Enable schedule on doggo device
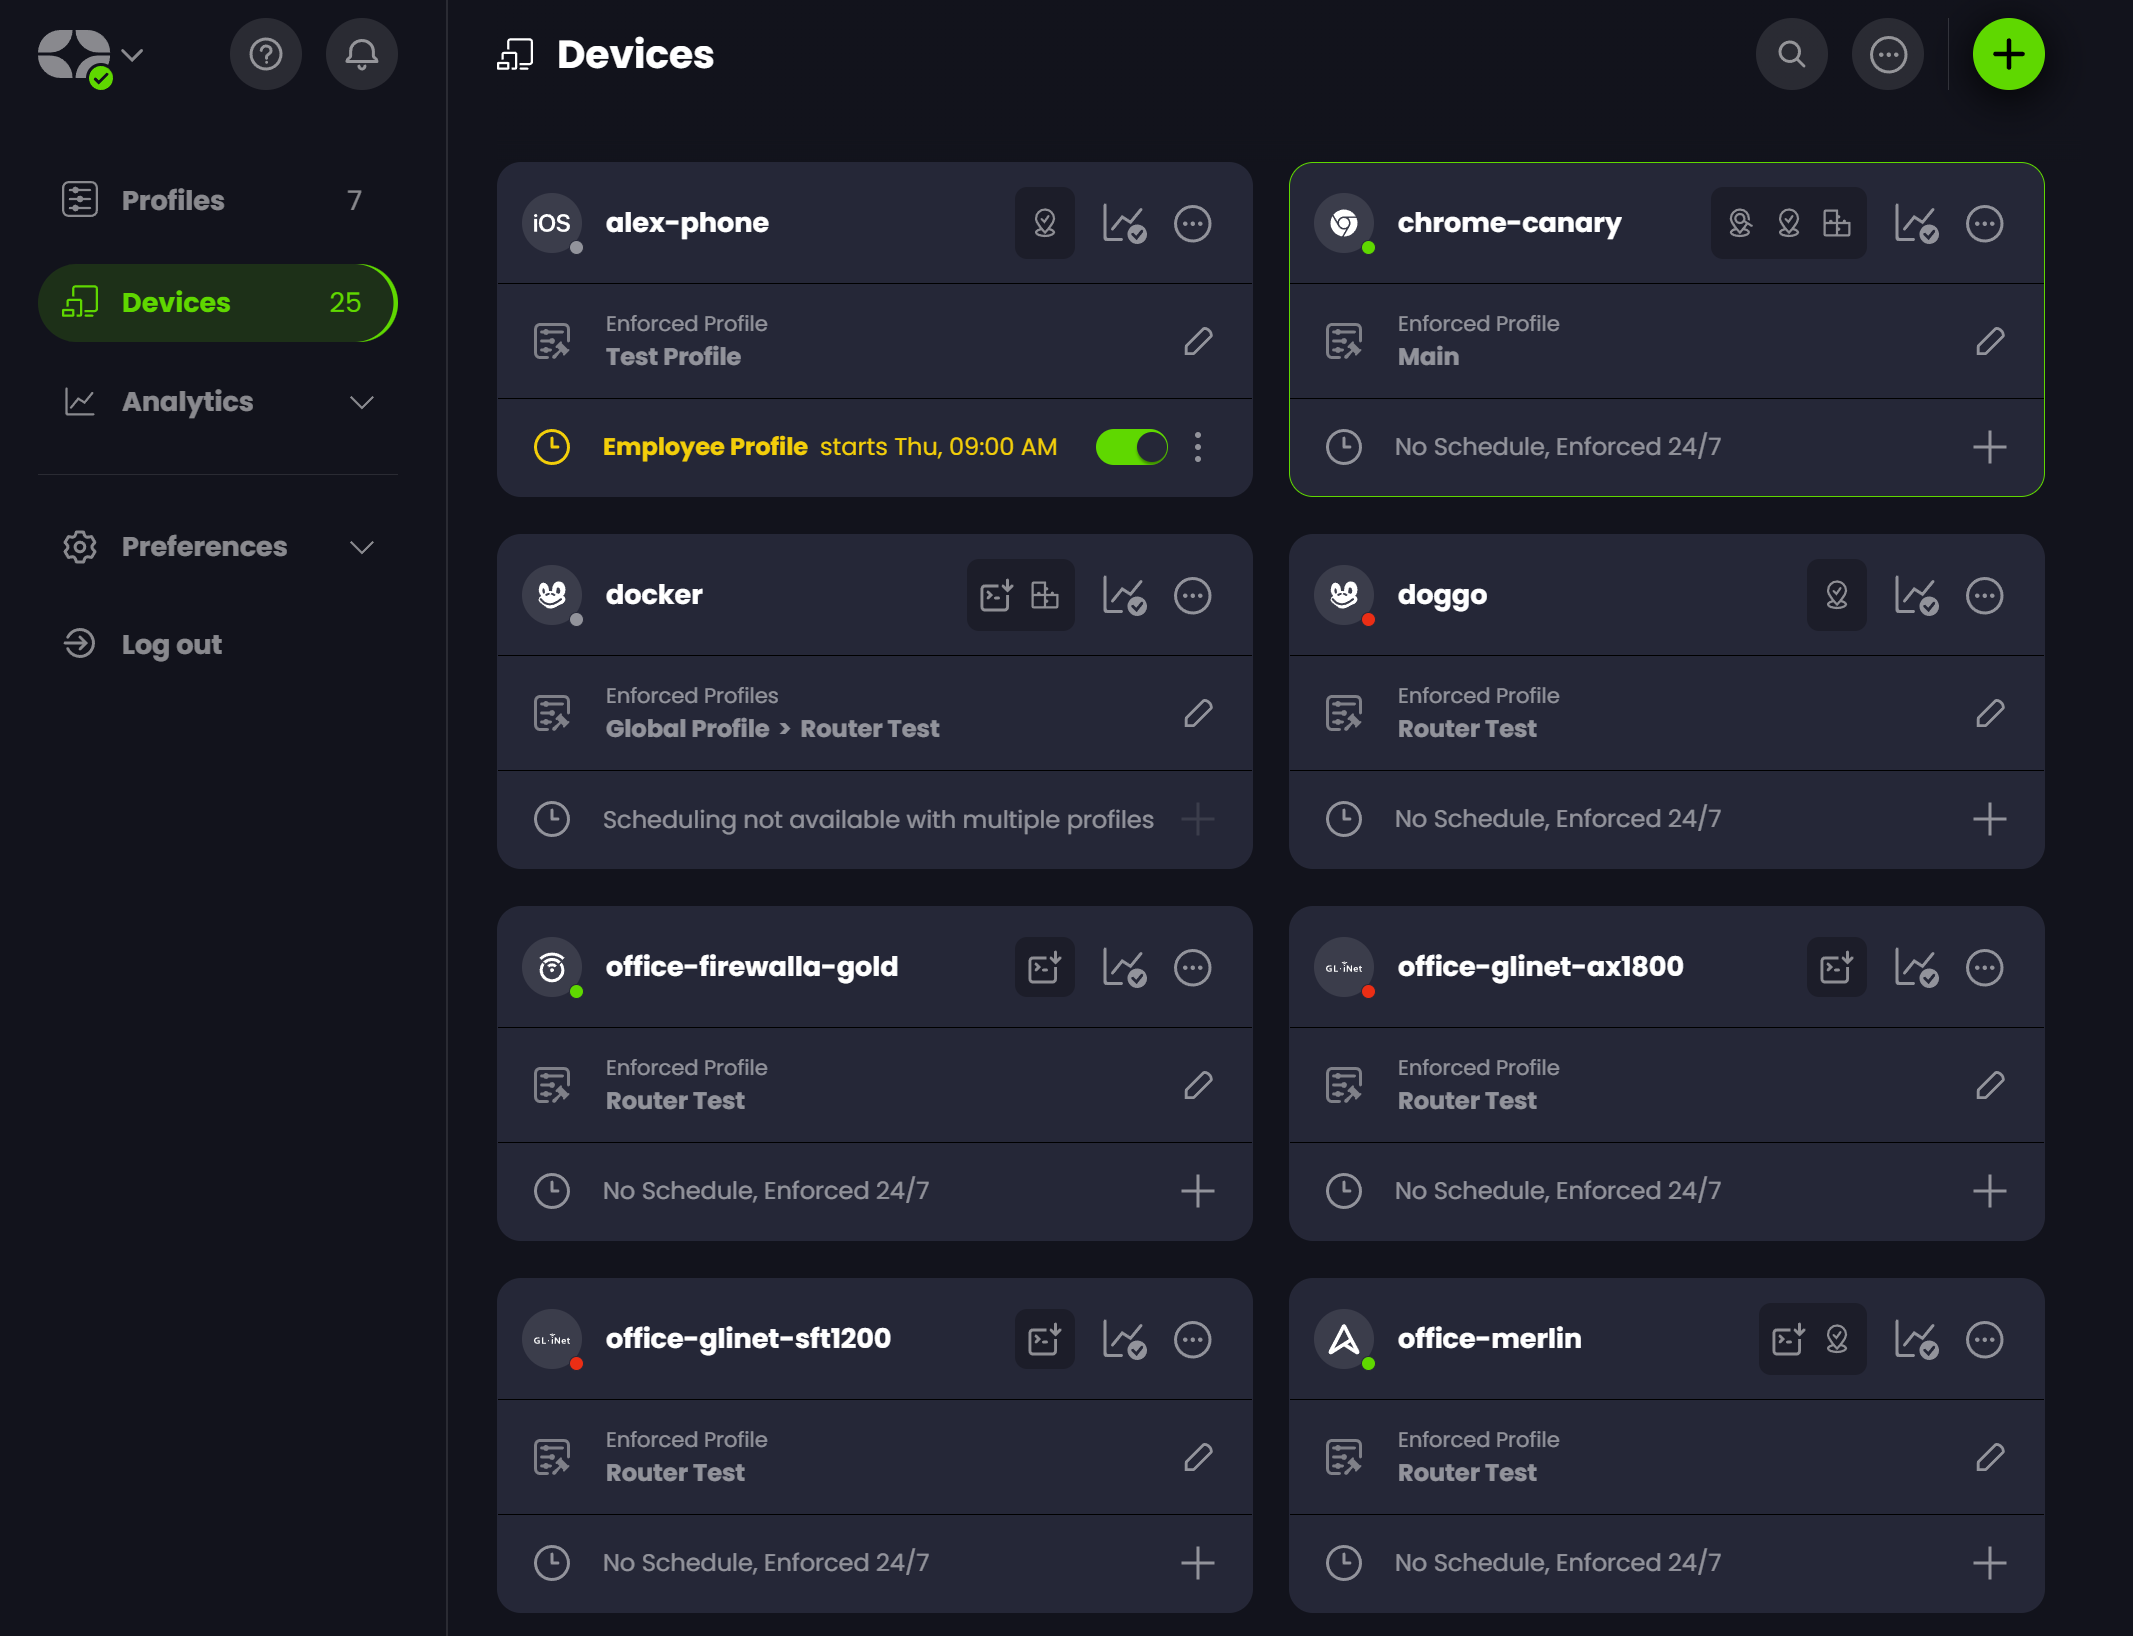 1992,818
